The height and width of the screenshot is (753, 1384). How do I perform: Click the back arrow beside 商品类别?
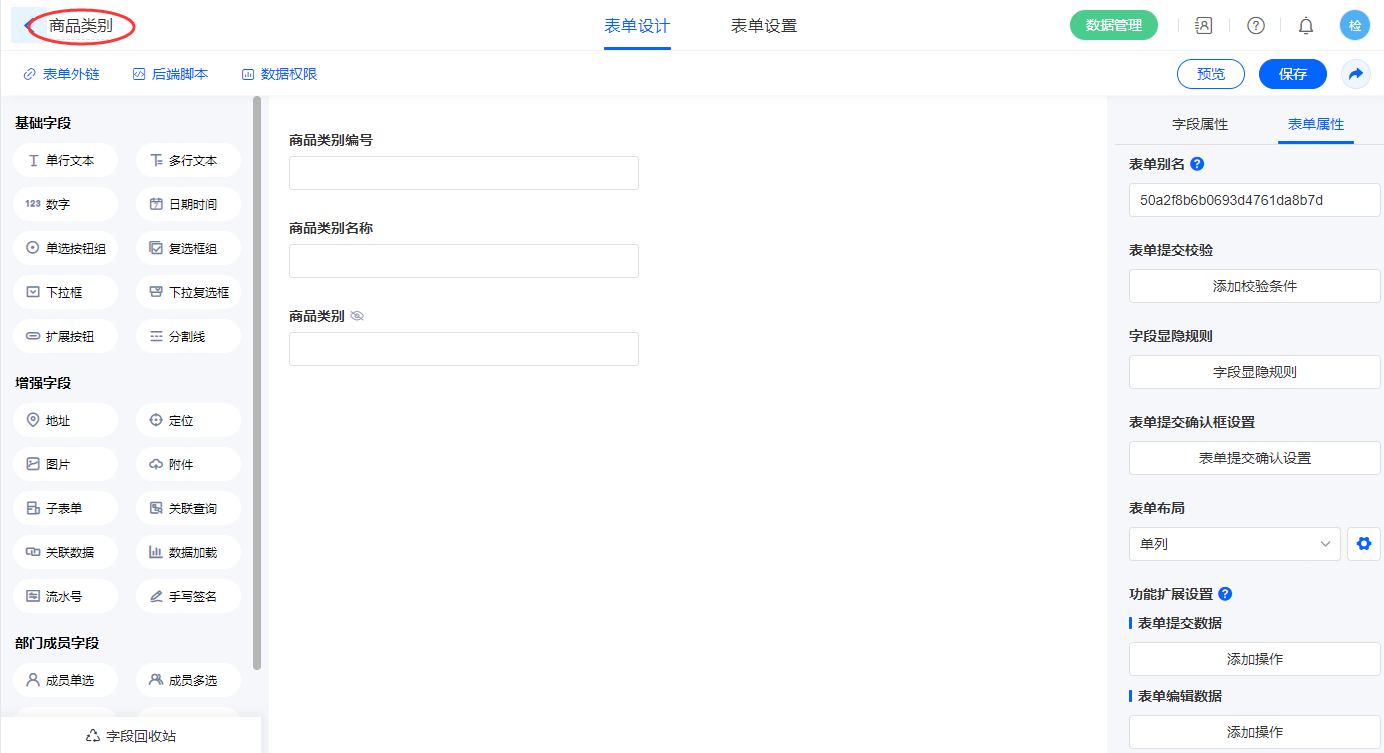pyautogui.click(x=26, y=25)
